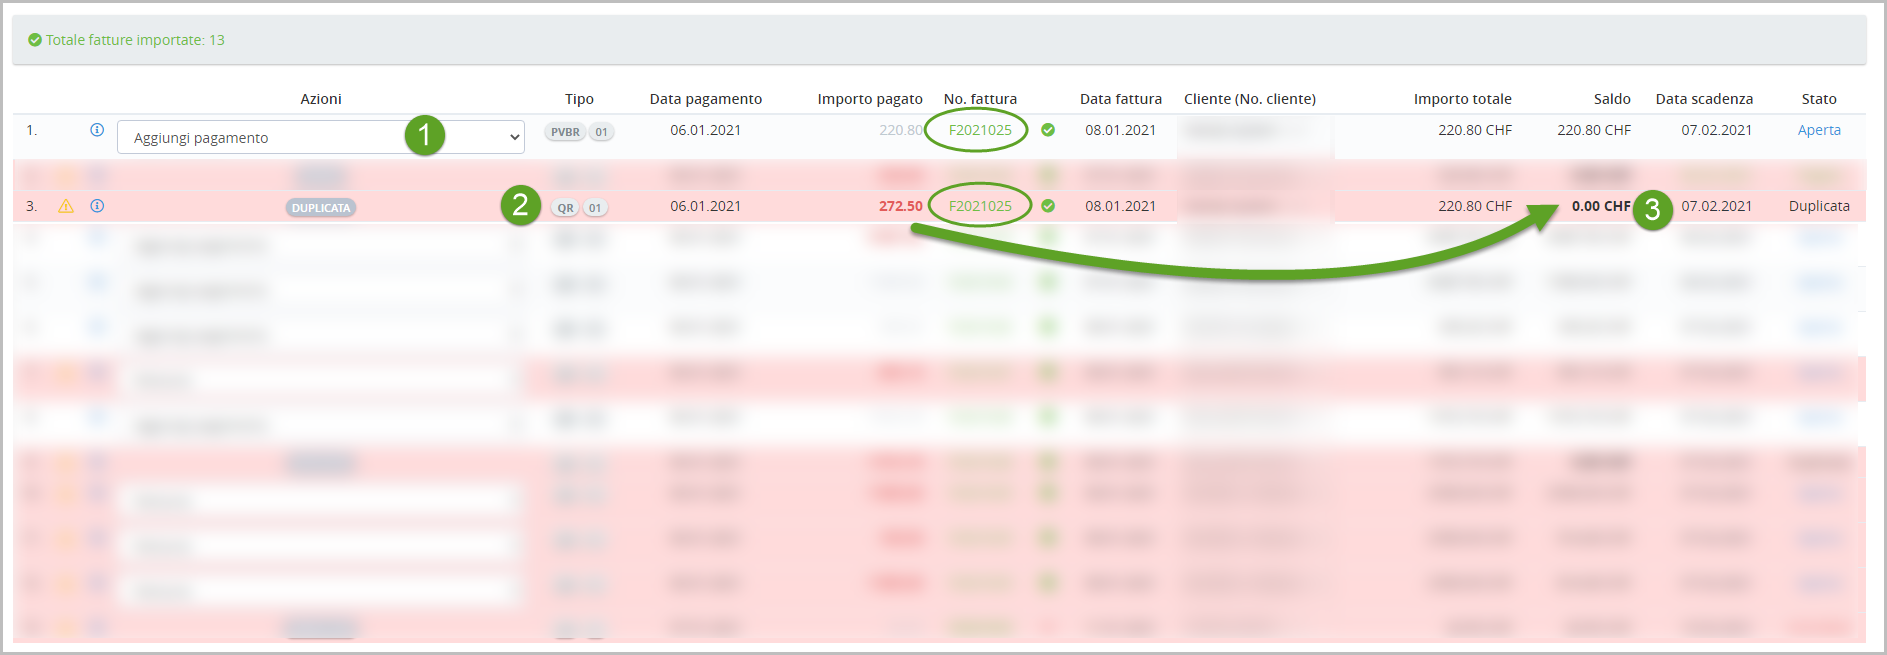Open the info icon in row 3

97,206
